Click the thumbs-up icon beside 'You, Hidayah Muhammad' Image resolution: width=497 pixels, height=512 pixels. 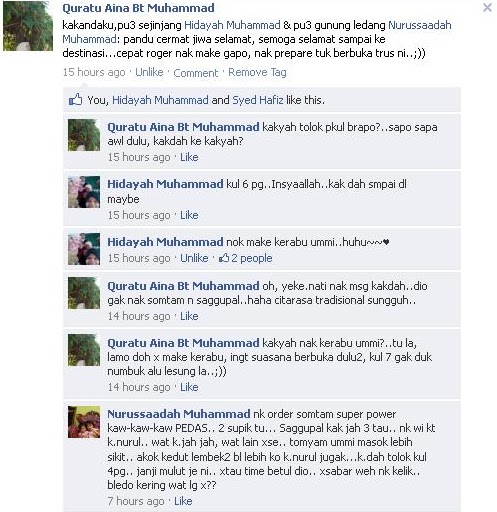(x=75, y=99)
